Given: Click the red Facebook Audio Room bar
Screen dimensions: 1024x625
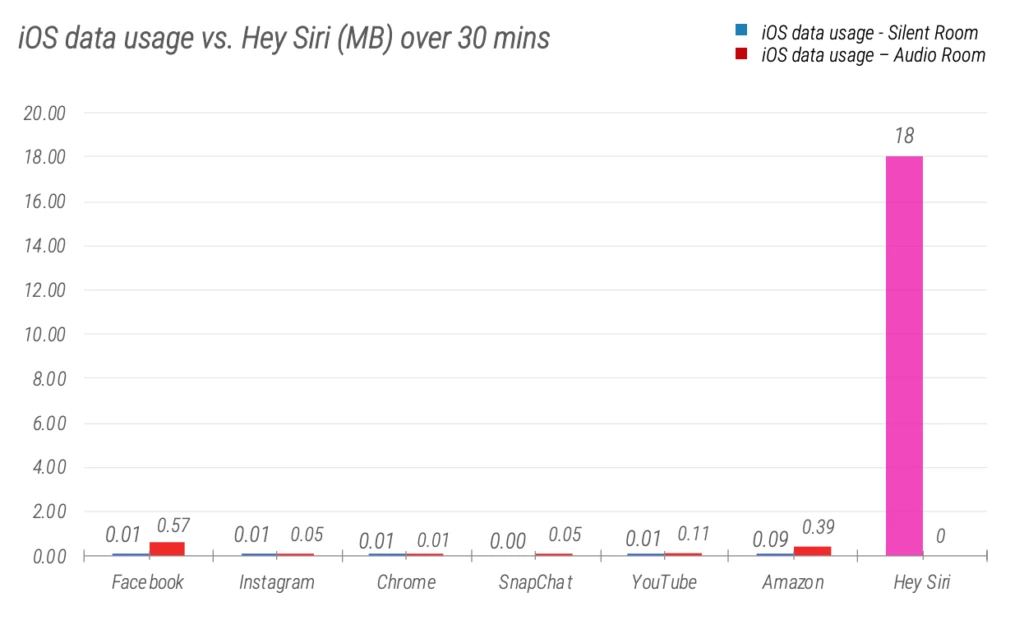Looking at the screenshot, I should (x=167, y=548).
